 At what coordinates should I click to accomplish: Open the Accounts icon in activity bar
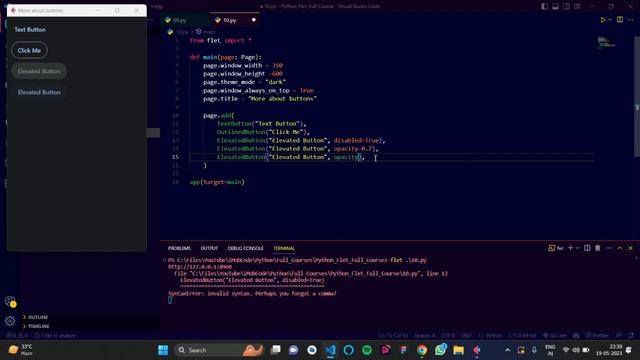pos(10,302)
